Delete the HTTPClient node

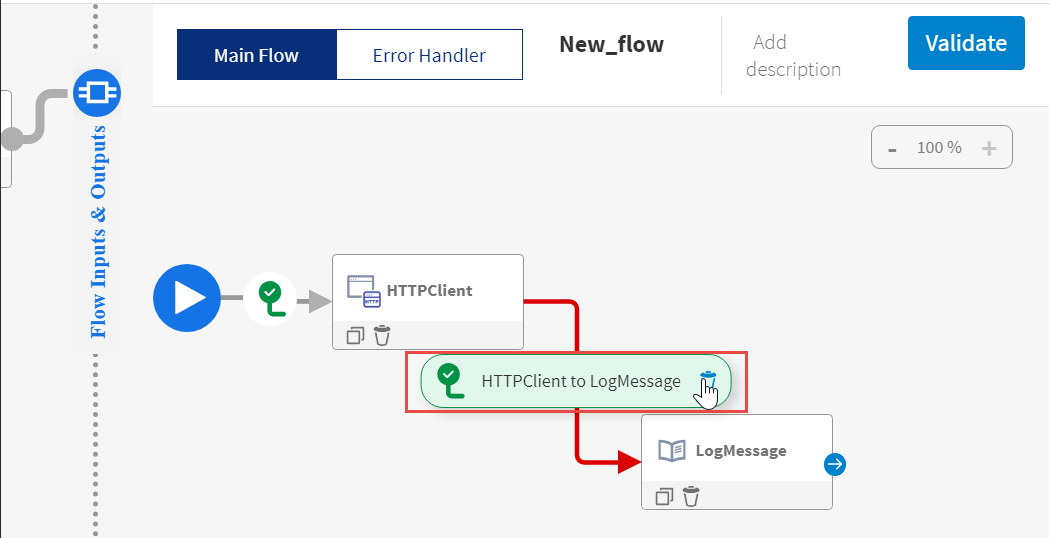382,336
